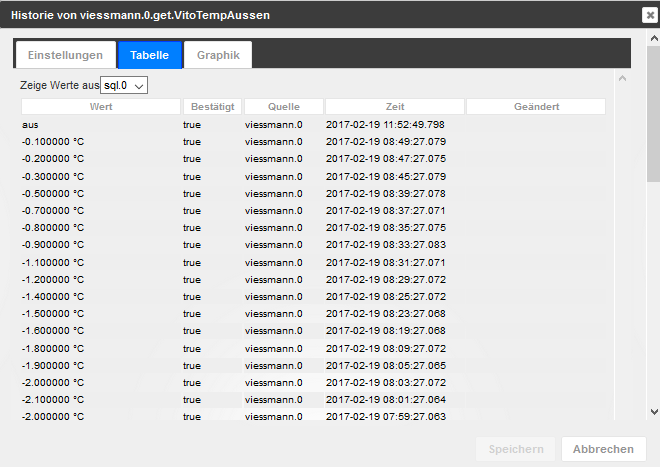Click the Bestätigt column header

coord(213,107)
